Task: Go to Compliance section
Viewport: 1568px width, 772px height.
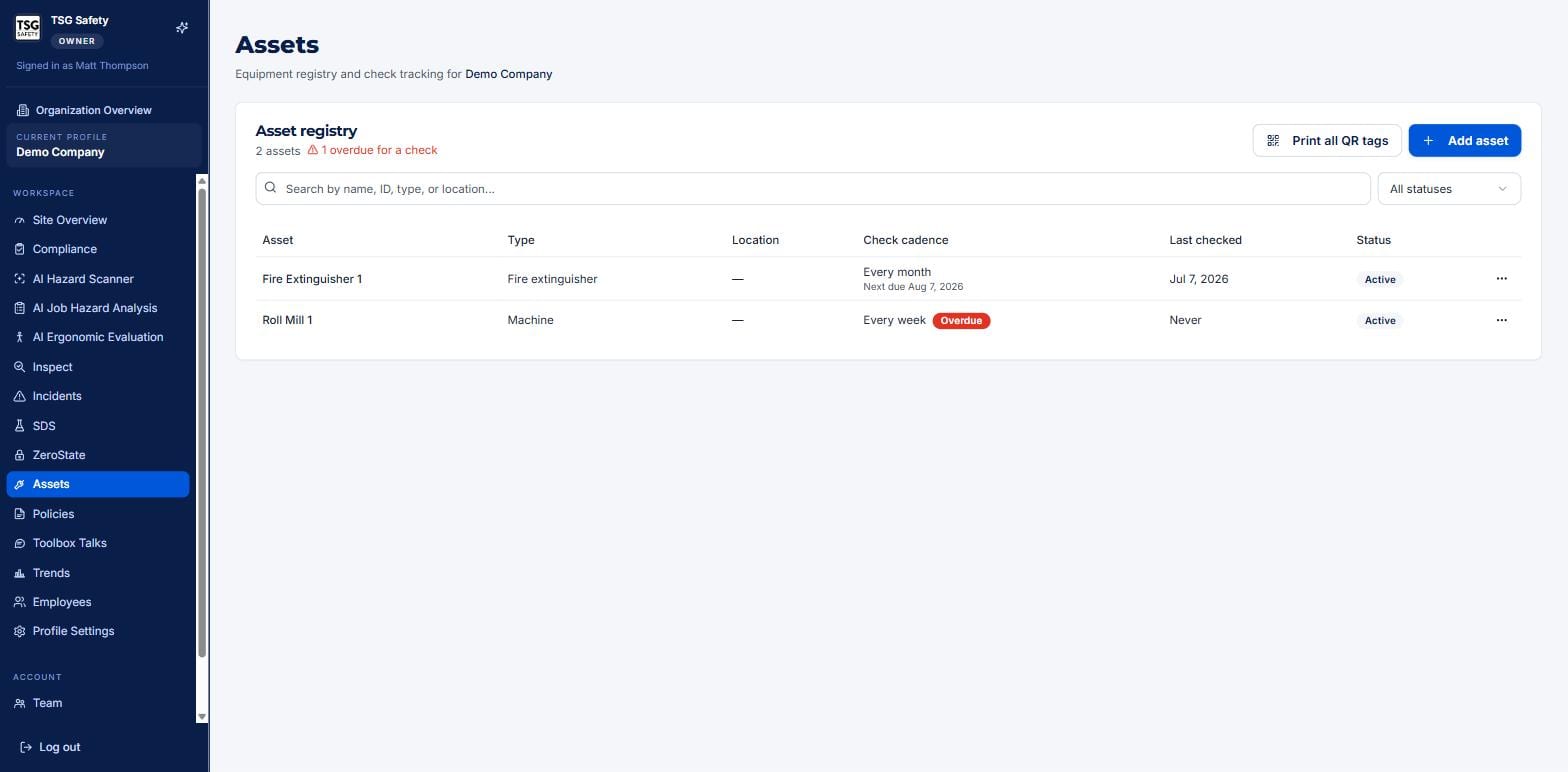Action: tap(98, 249)
